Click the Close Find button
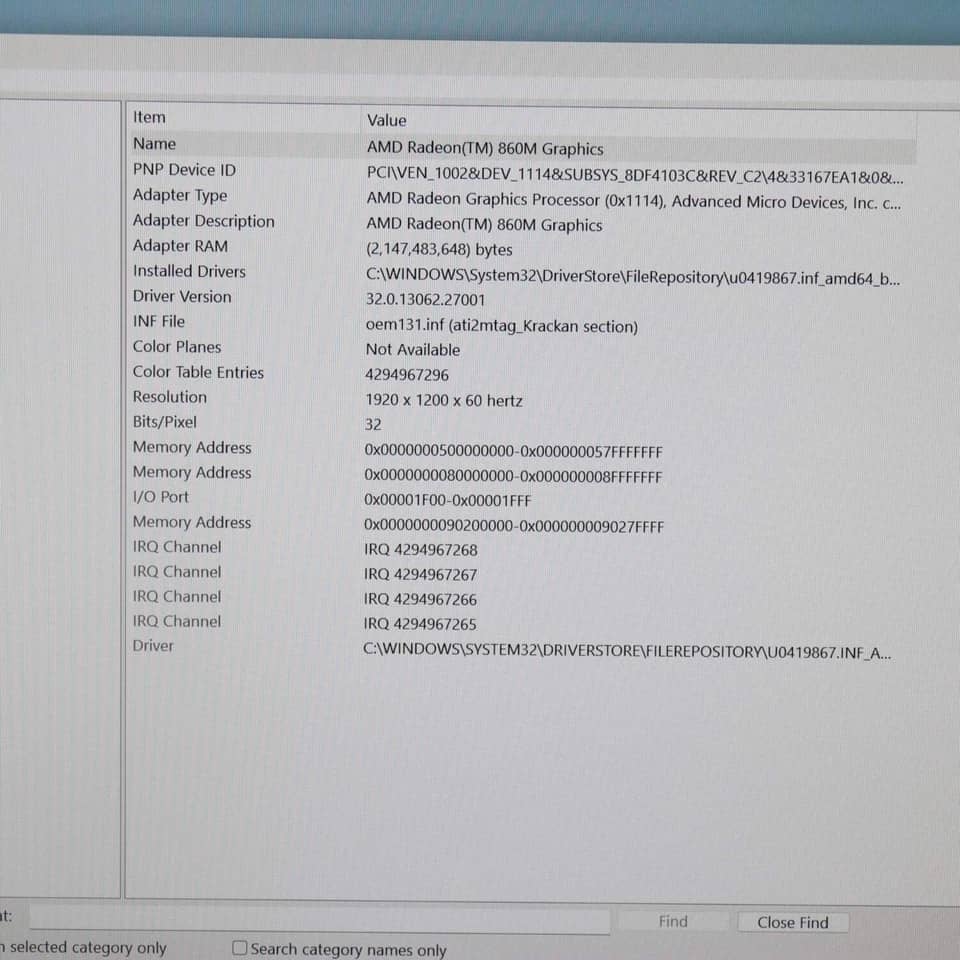Viewport: 960px width, 960px height. point(792,922)
